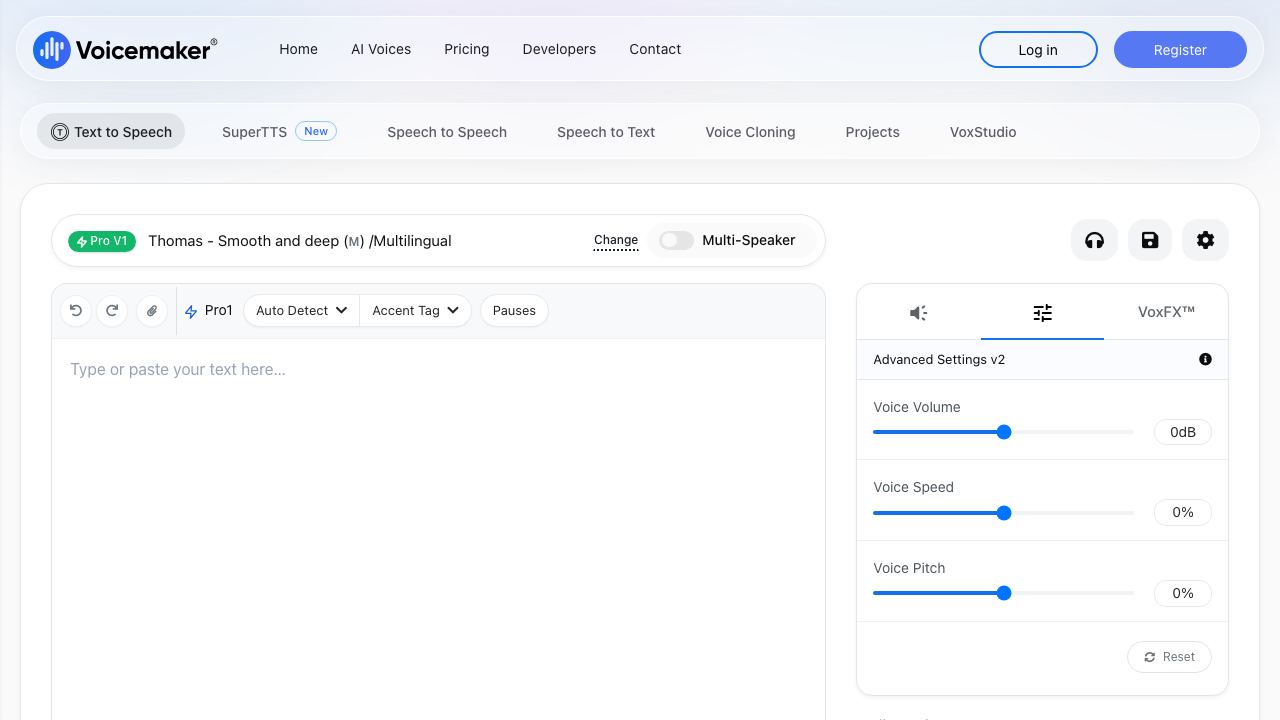
Task: Click the Register button
Action: point(1180,50)
